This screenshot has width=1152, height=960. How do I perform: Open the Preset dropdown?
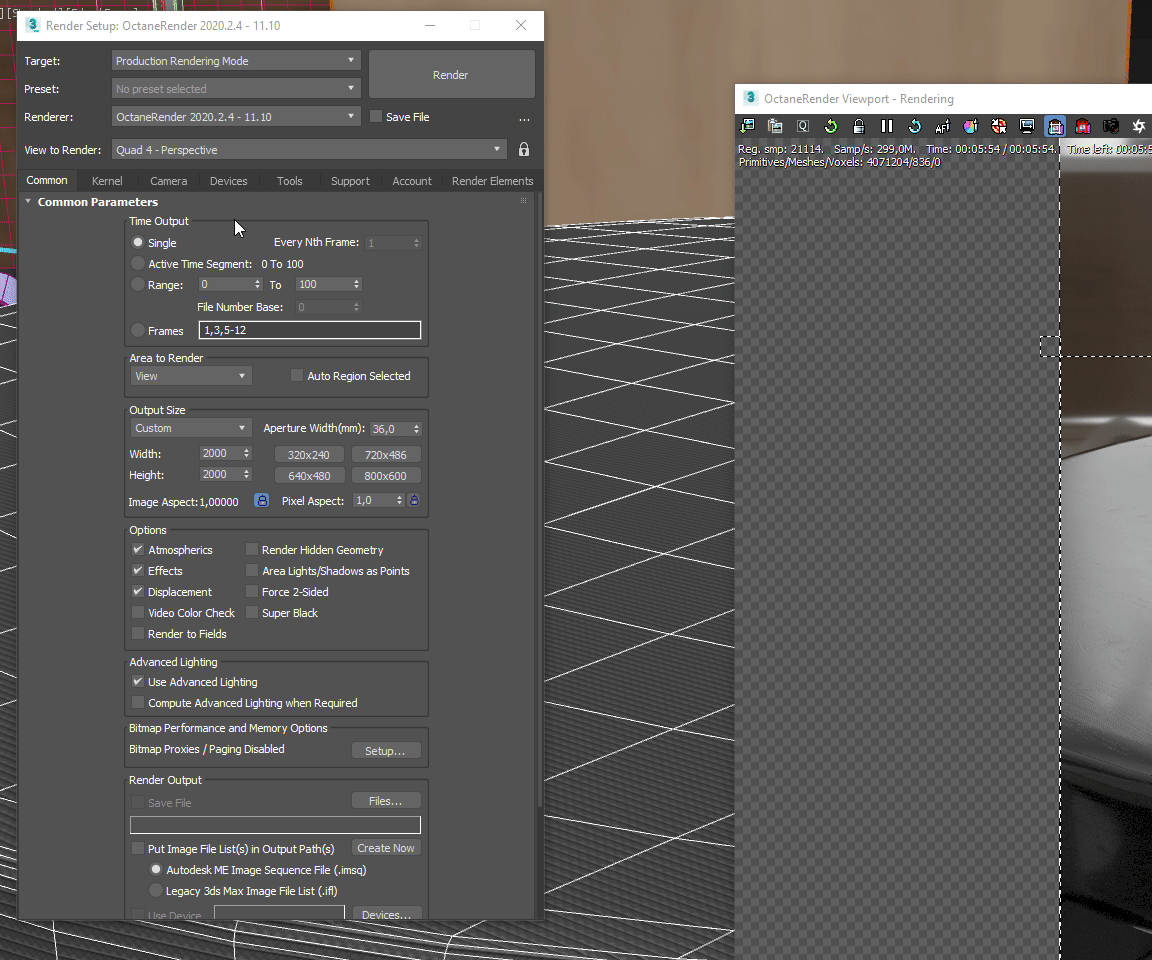[236, 89]
